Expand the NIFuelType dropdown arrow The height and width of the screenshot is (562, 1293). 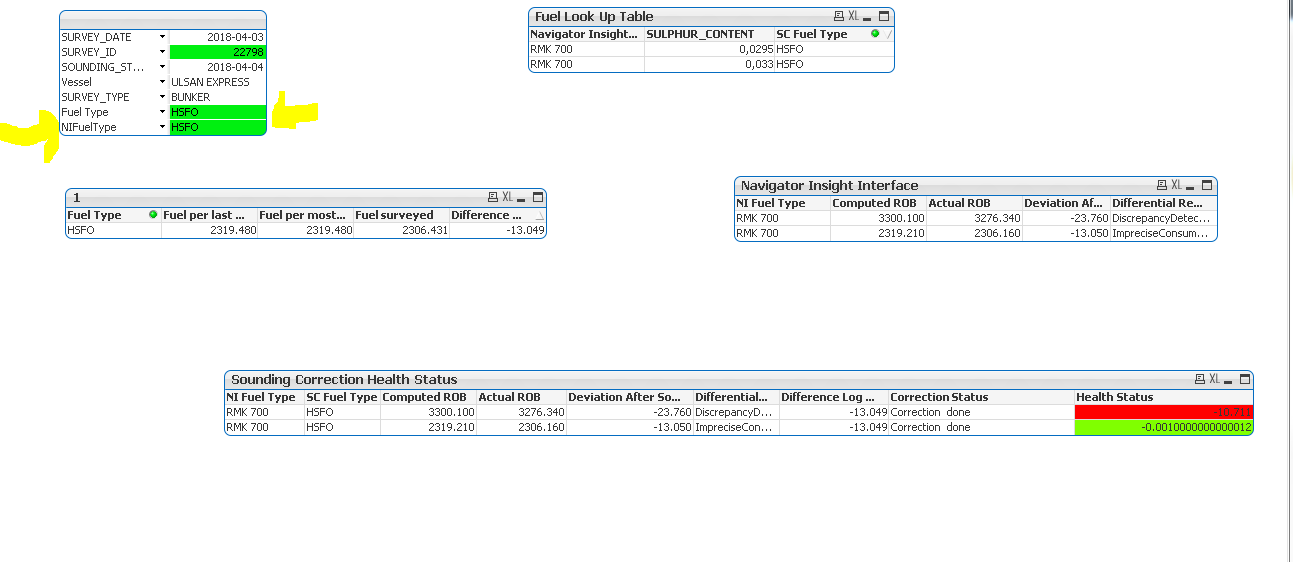[x=162, y=127]
